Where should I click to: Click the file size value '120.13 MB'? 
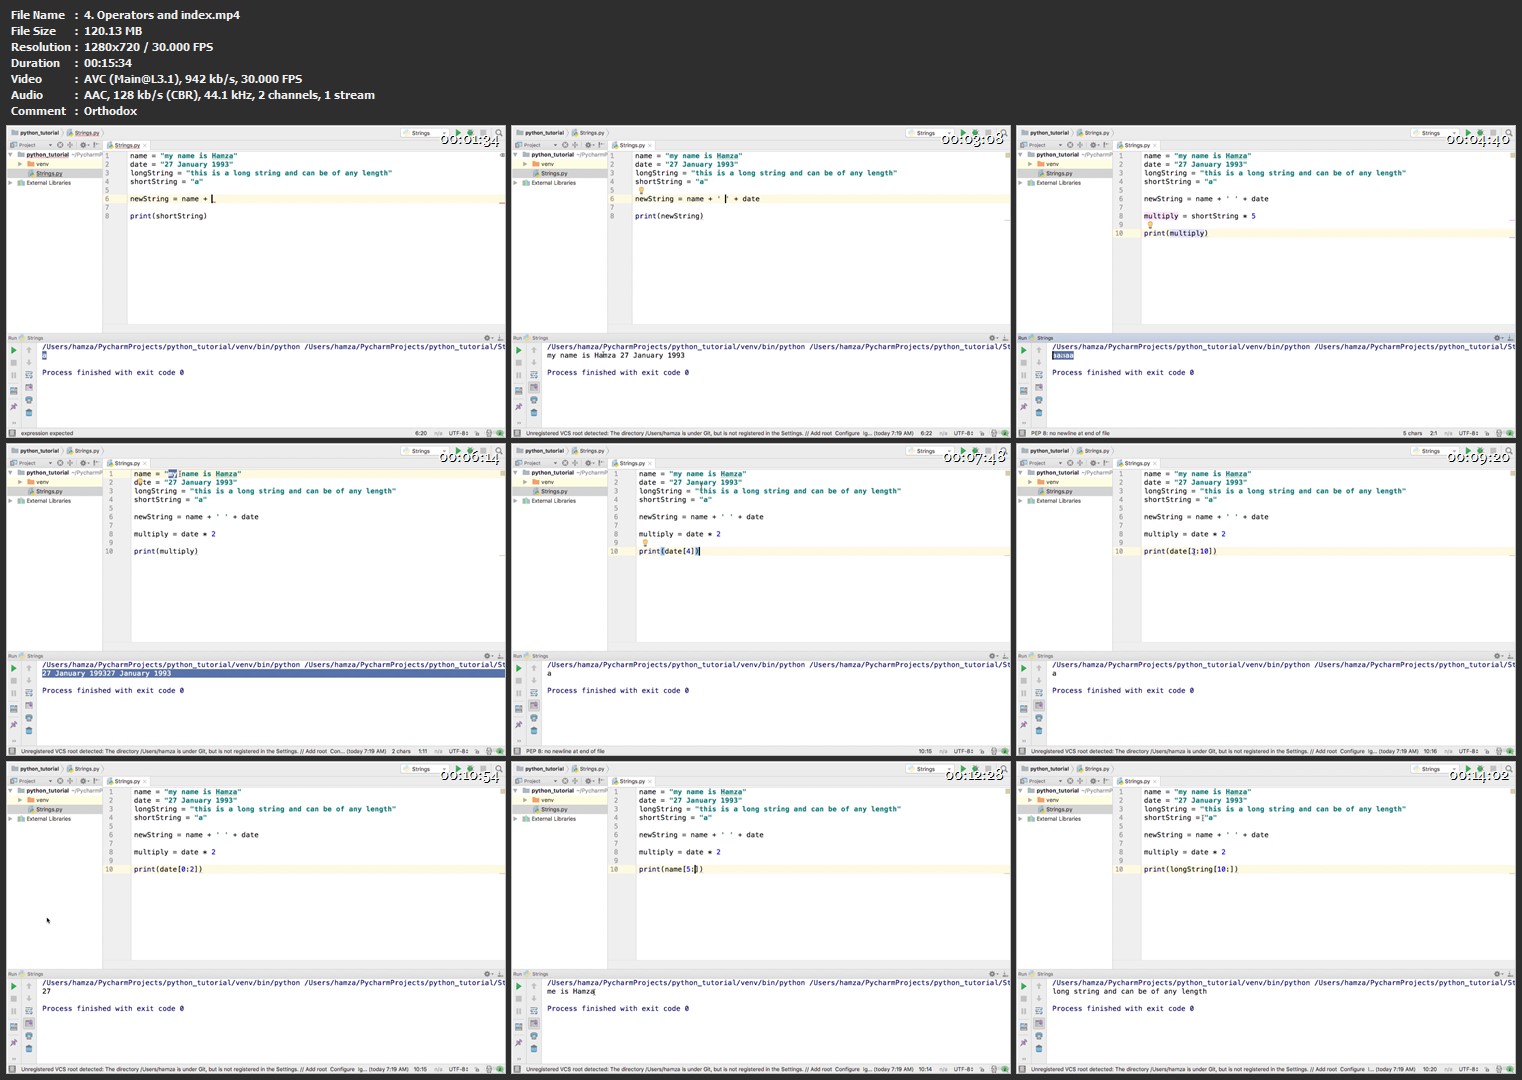pyautogui.click(x=113, y=31)
